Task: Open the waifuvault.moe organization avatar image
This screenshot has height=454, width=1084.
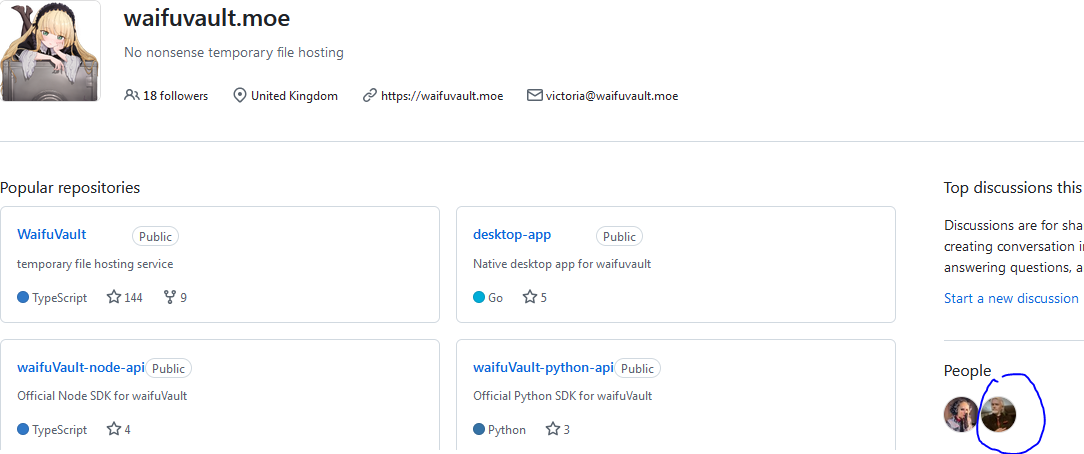Action: click(x=50, y=50)
